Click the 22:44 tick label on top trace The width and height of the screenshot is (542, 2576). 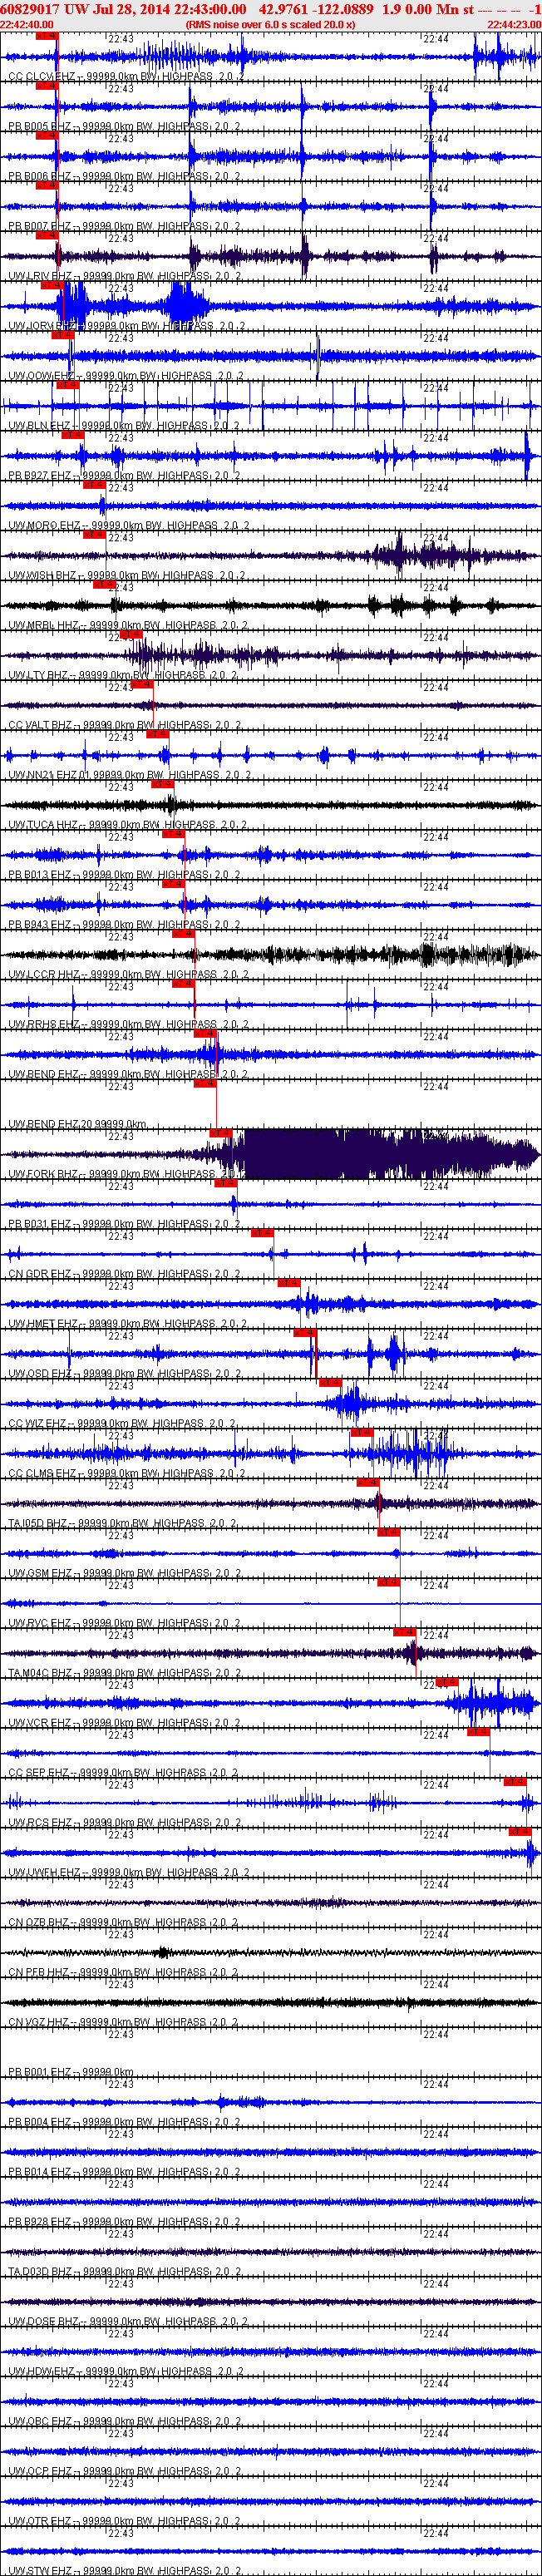point(435,39)
